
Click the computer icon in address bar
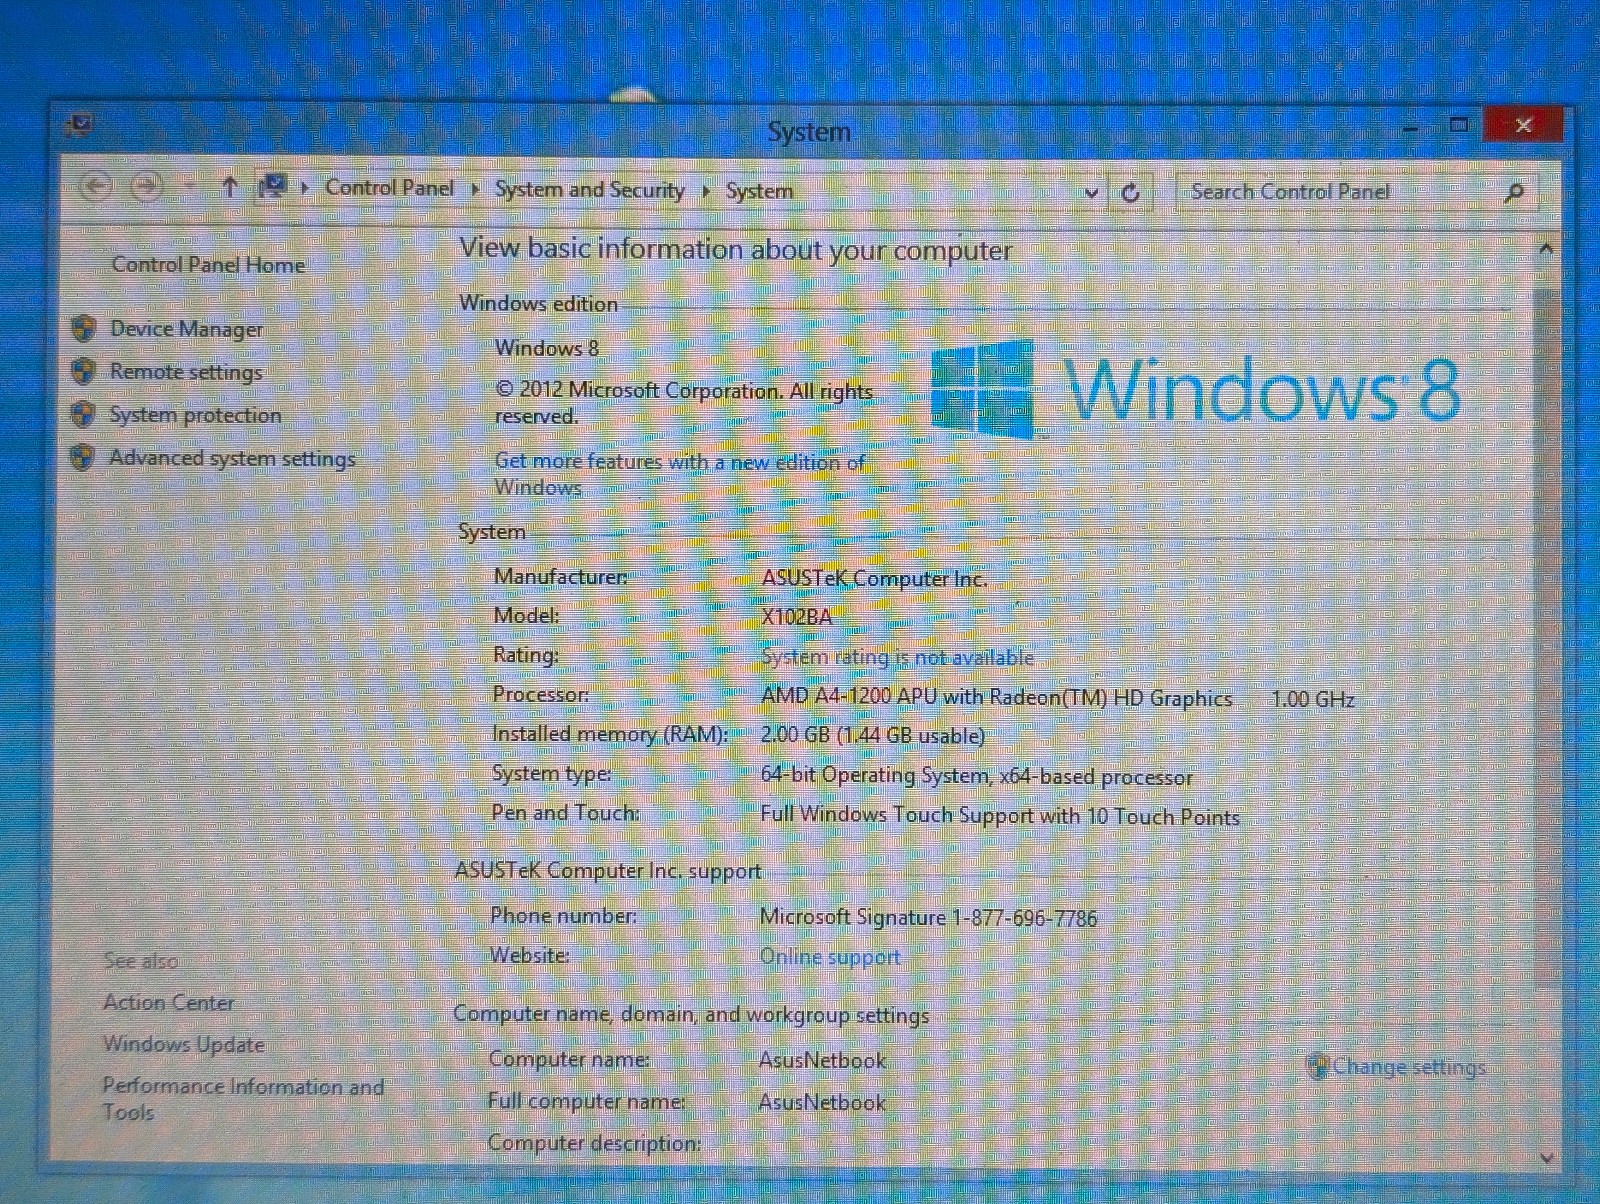272,187
